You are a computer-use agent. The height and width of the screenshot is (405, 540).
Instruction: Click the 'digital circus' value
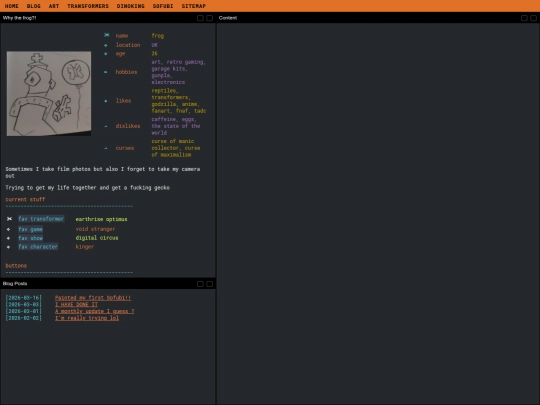97,238
